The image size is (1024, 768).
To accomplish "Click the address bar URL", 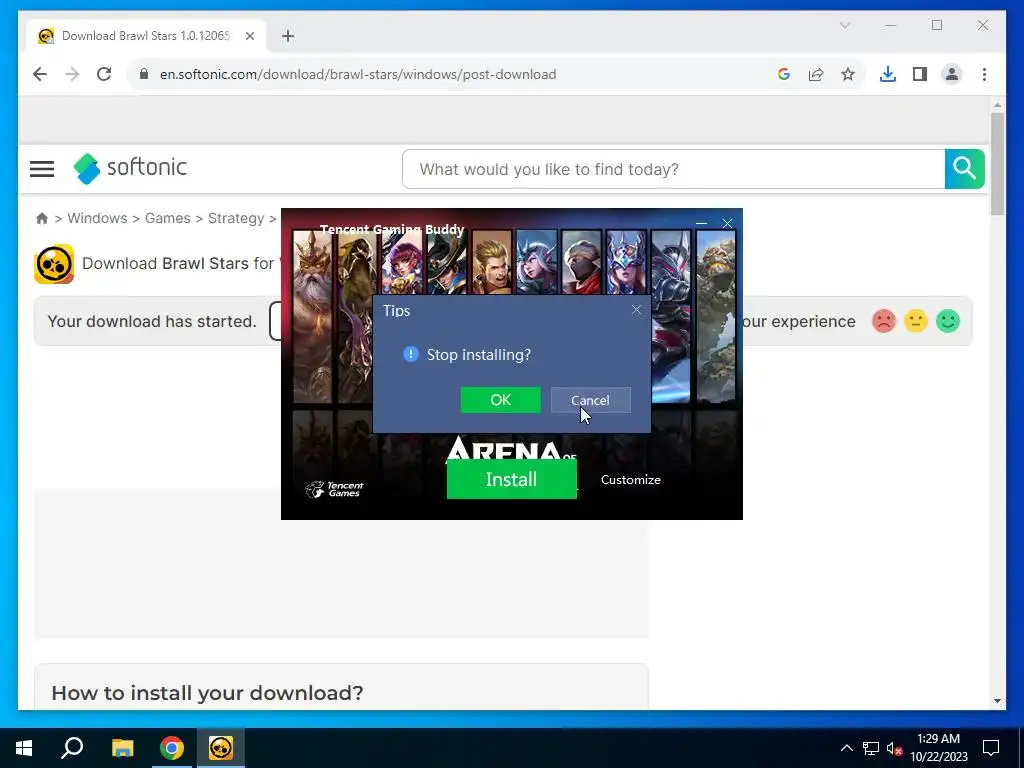I will (x=358, y=74).
